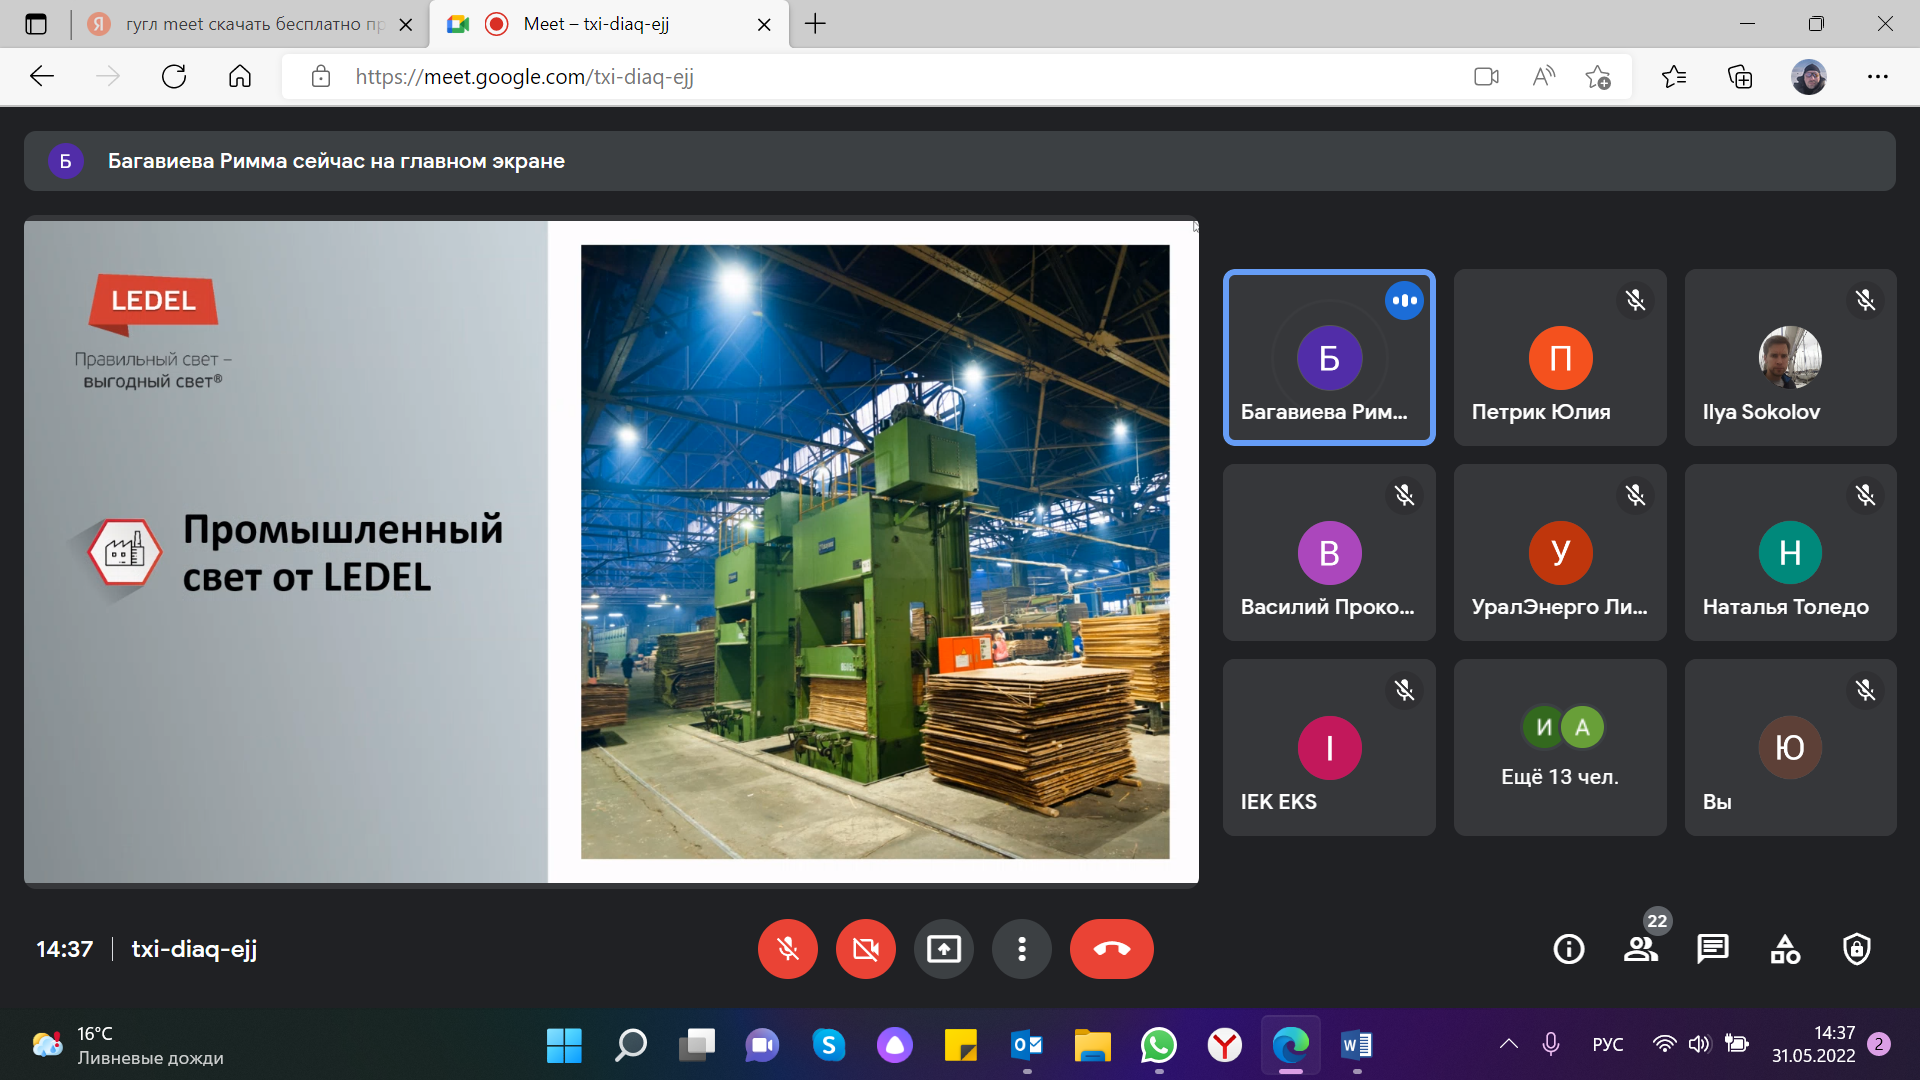1920x1080 pixels.
Task: Open more options three-dot menu
Action: (1021, 948)
